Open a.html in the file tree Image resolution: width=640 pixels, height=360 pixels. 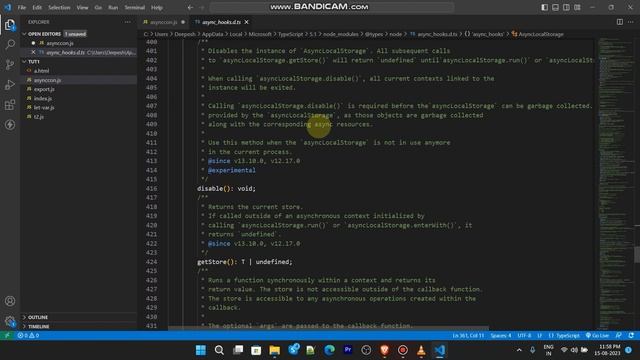click(79, 71)
